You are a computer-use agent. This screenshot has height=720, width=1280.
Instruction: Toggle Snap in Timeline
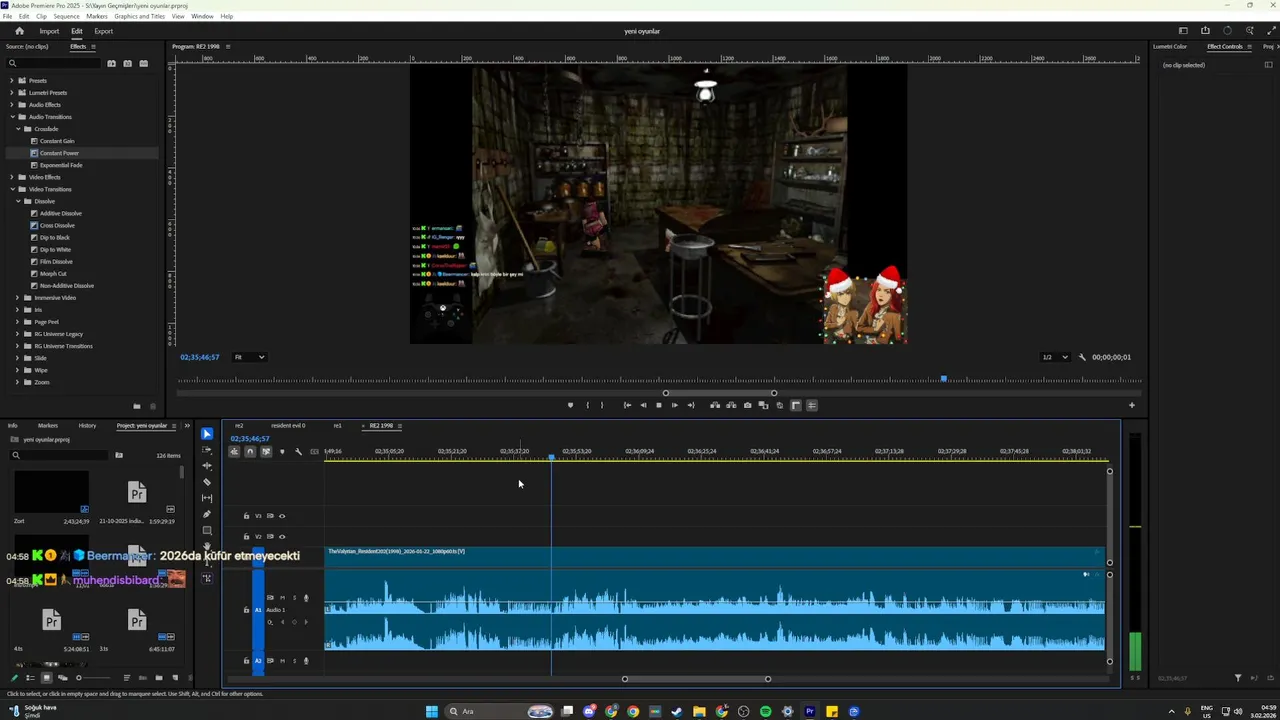click(x=250, y=452)
